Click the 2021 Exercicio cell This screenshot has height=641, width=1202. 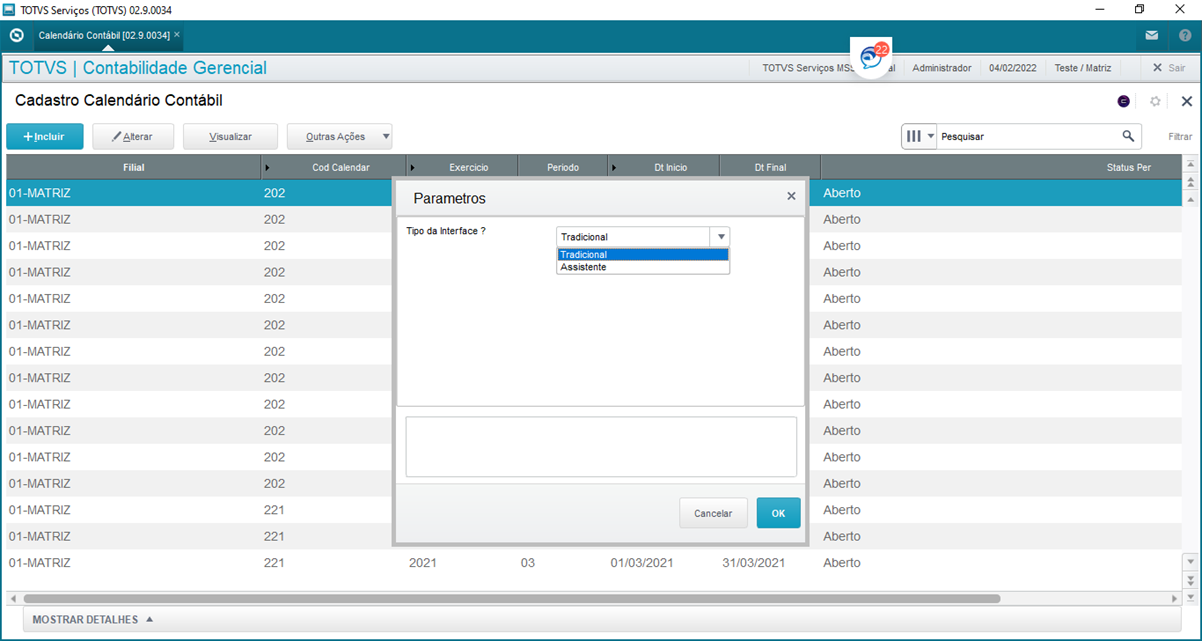click(x=423, y=563)
